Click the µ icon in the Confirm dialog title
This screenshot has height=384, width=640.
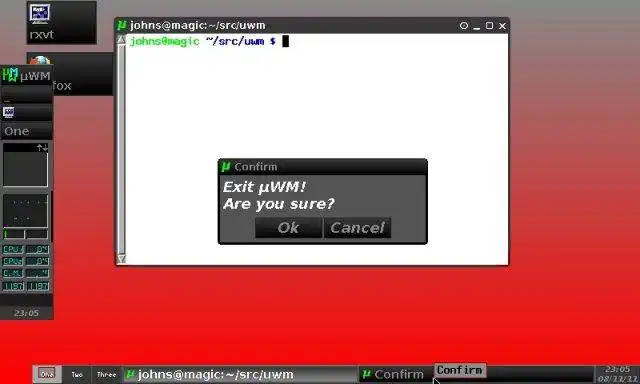pyautogui.click(x=226, y=166)
